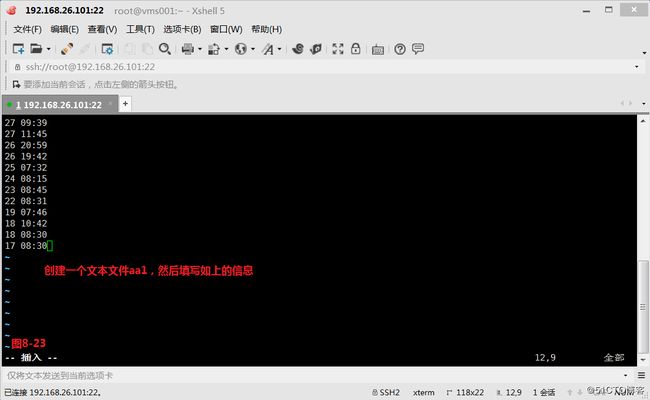Click the terminal line '25 07:32'

(x=26, y=167)
